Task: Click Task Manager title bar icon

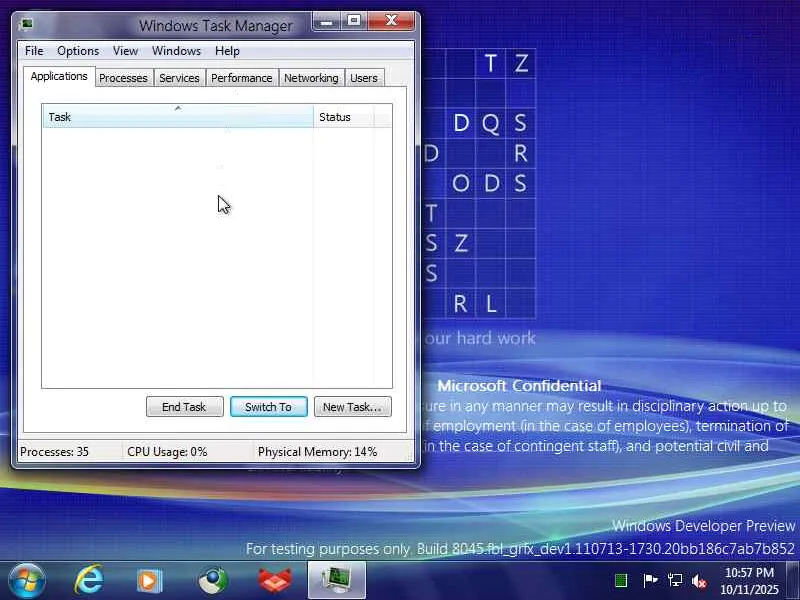Action: pos(27,24)
